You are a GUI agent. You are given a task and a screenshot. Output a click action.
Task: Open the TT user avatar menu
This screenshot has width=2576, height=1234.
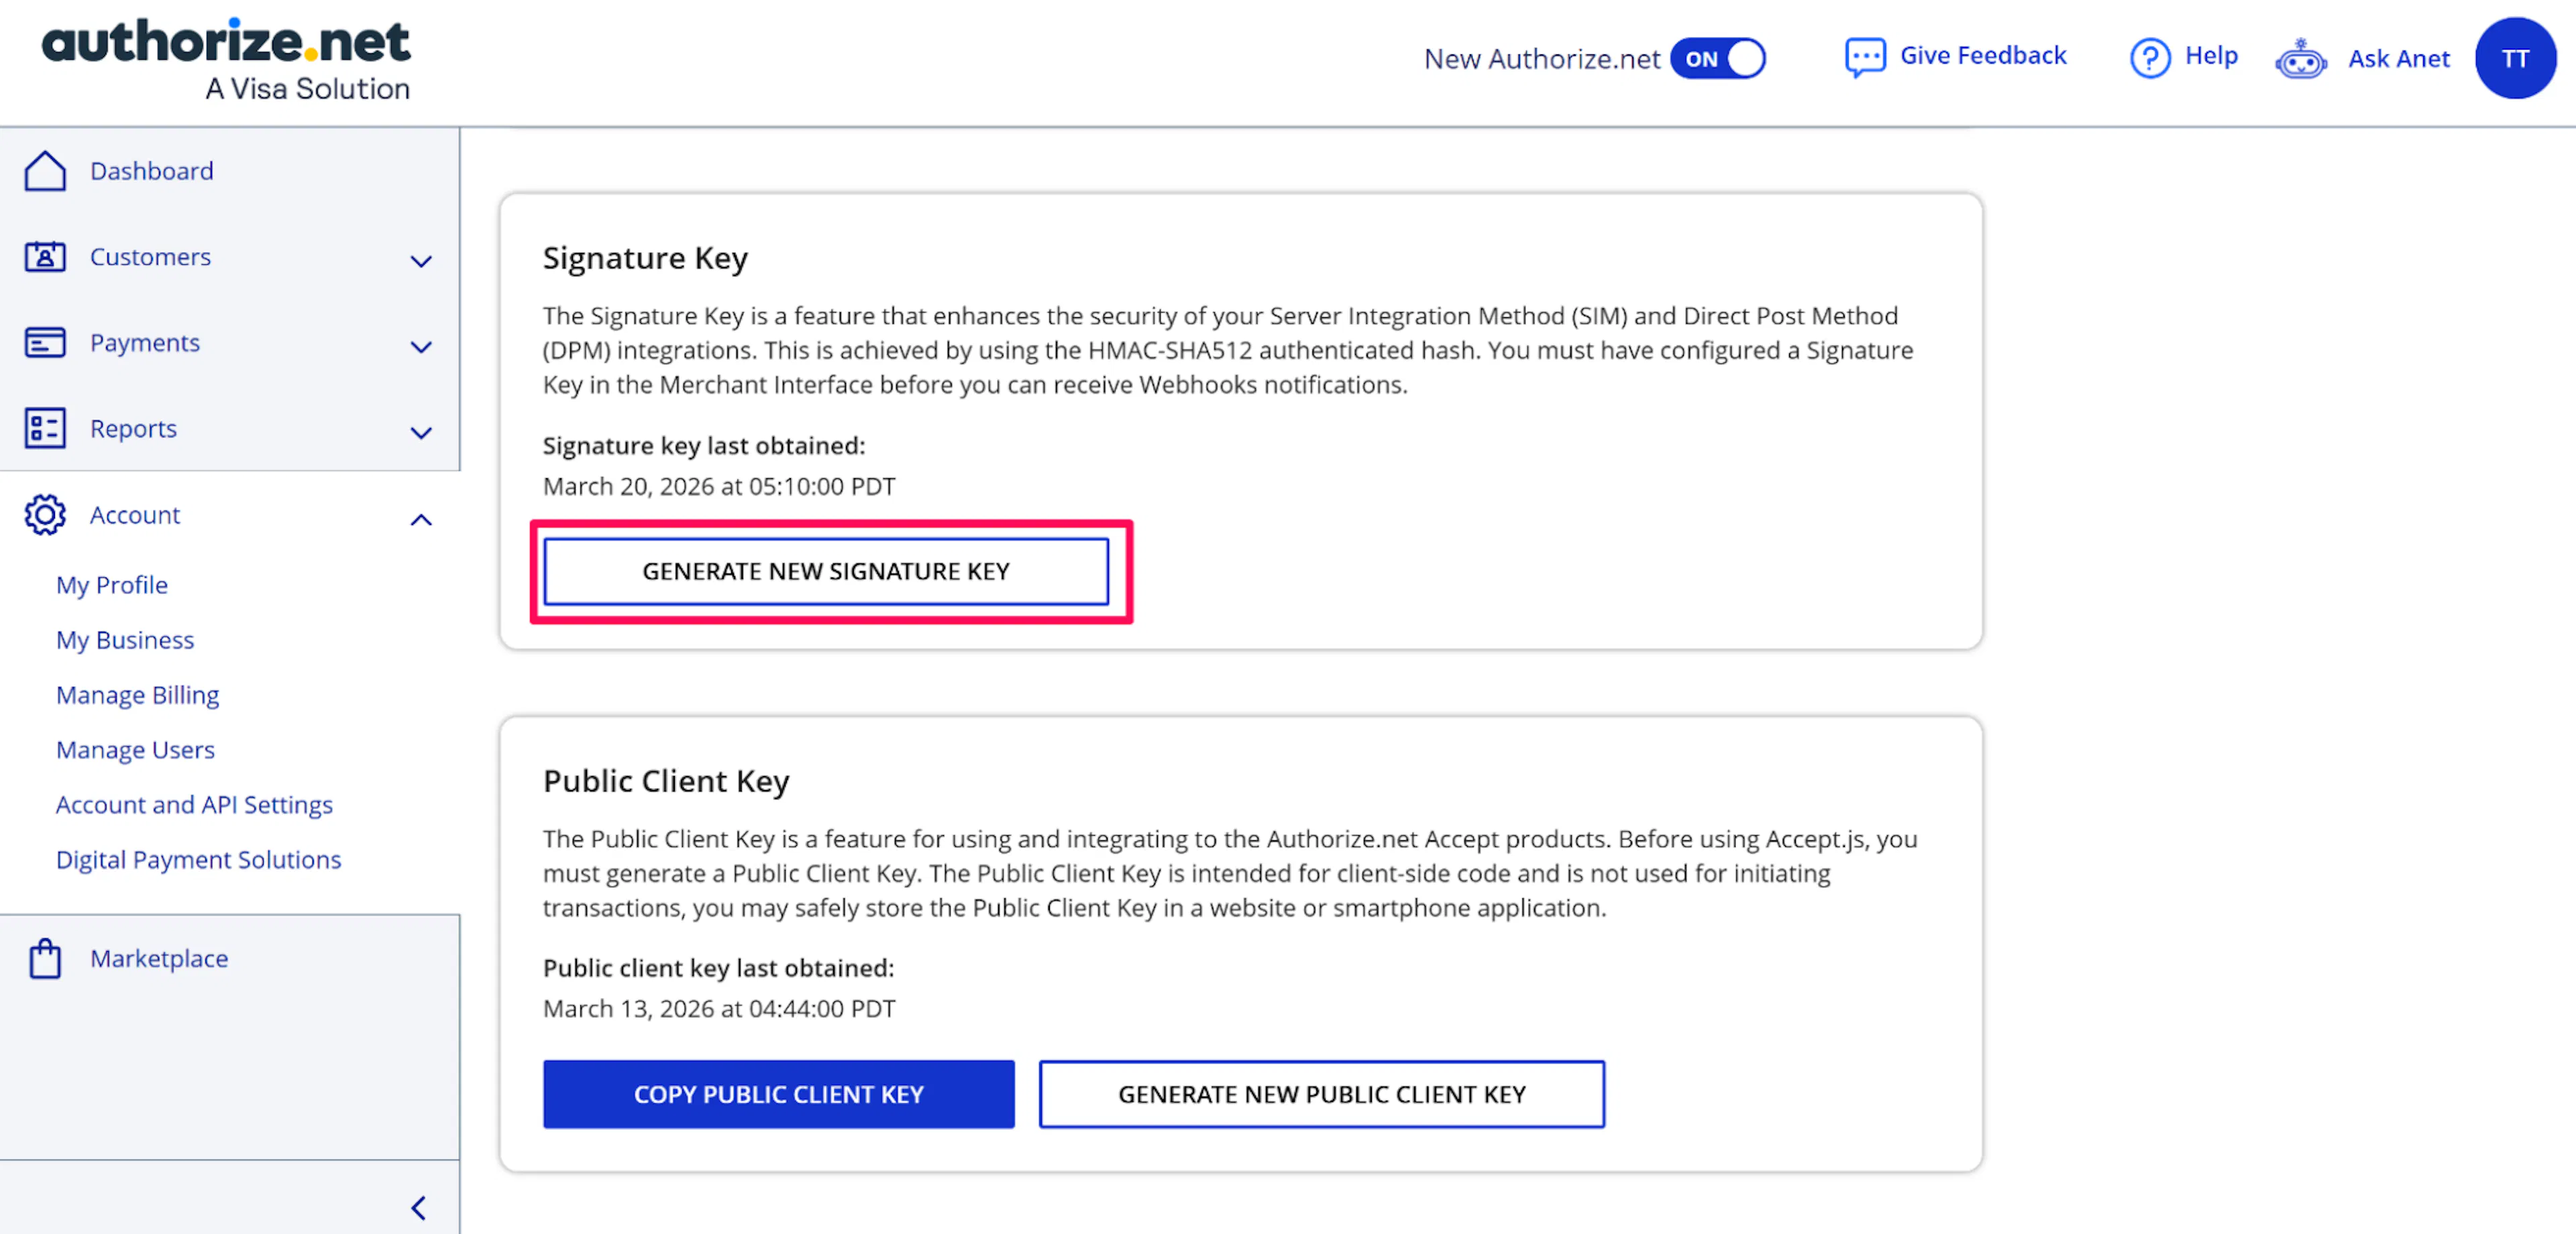(2514, 58)
